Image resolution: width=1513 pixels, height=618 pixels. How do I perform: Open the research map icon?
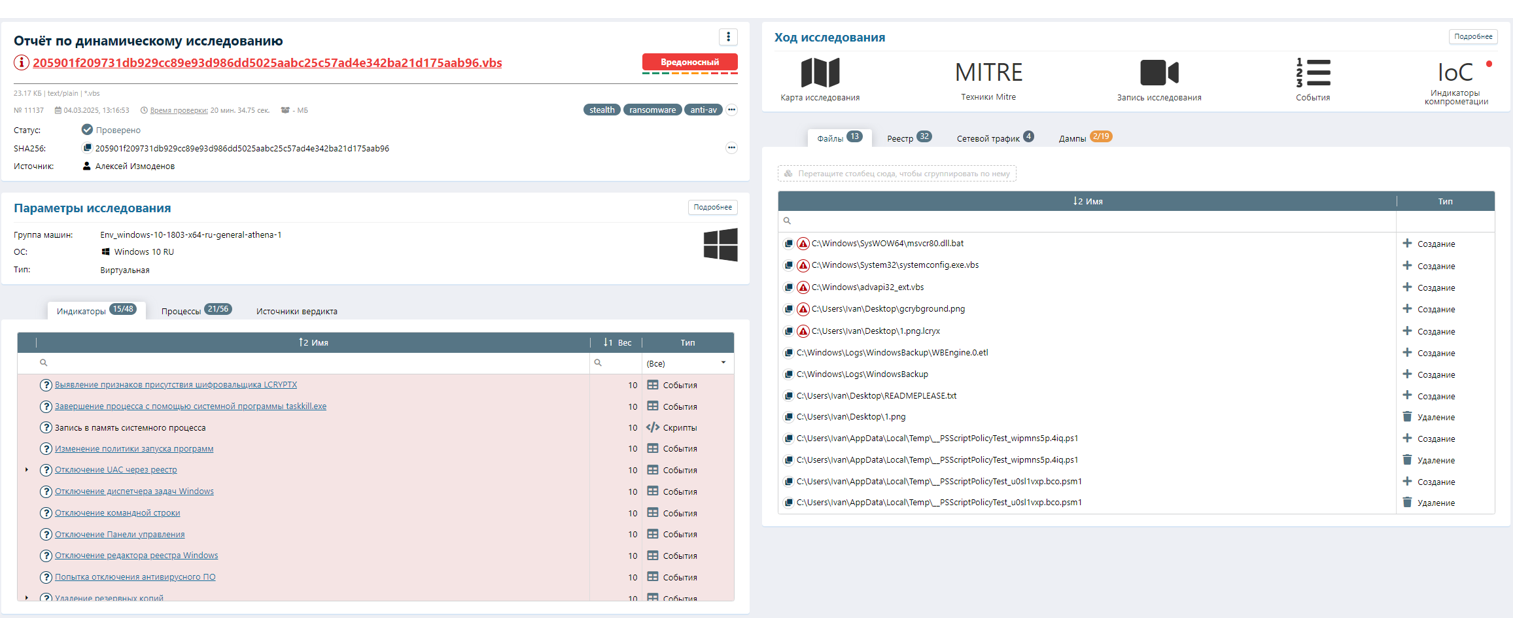819,73
